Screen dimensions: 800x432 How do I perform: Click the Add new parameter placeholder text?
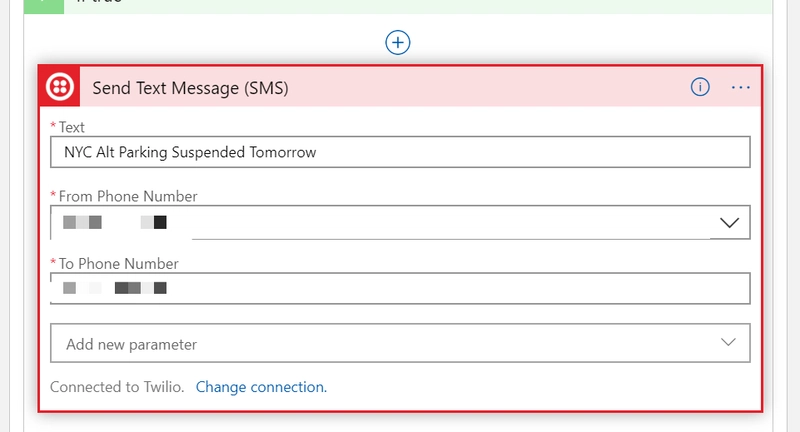(132, 344)
